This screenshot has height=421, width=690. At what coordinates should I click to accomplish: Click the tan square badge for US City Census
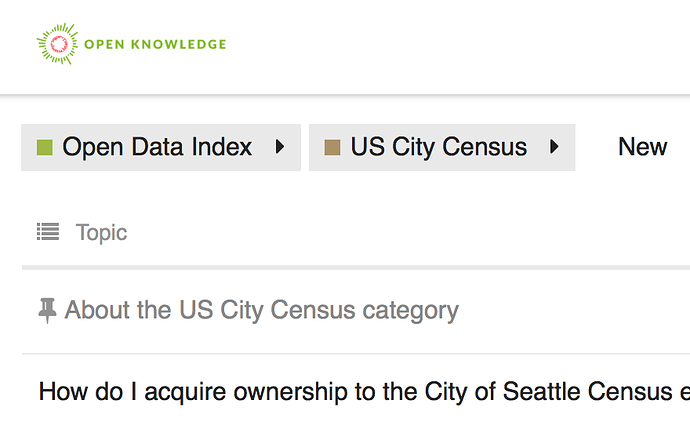pos(332,148)
